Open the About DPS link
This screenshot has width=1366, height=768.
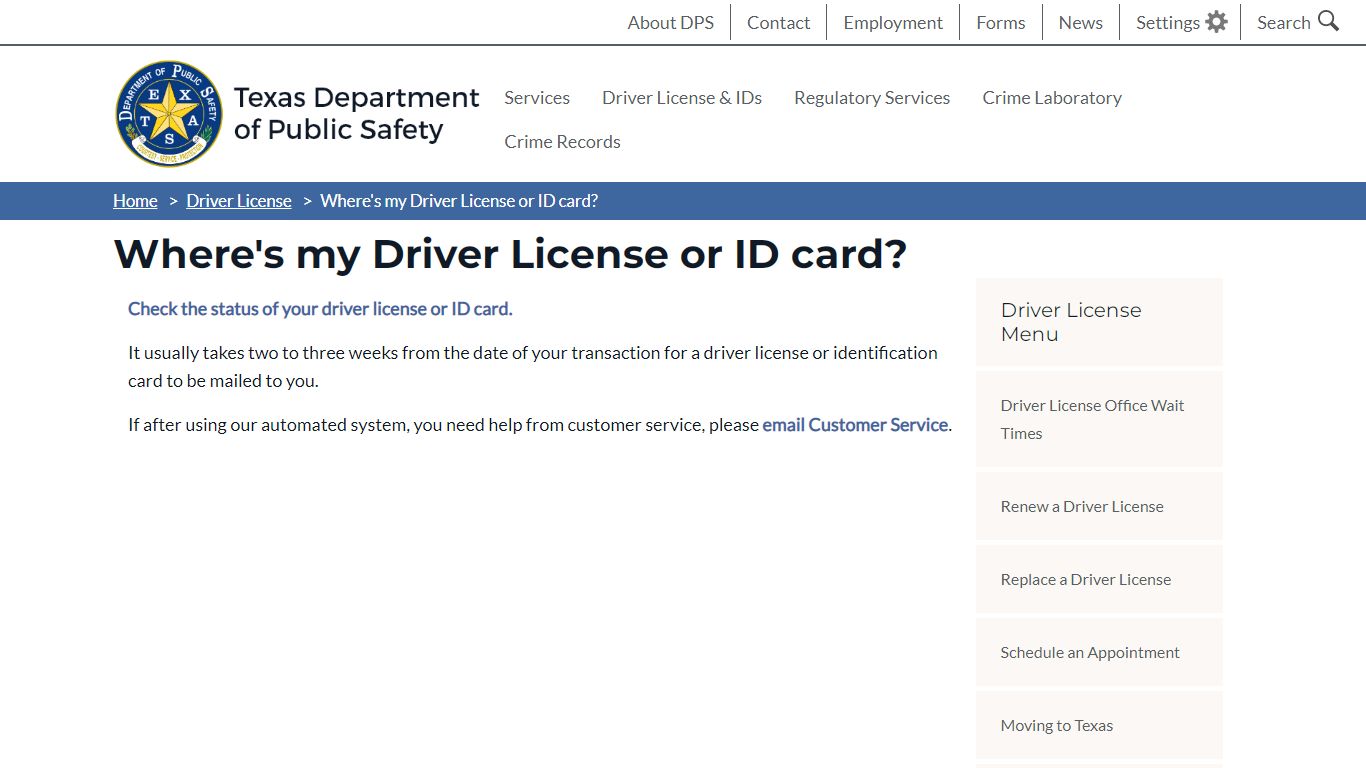tap(671, 22)
